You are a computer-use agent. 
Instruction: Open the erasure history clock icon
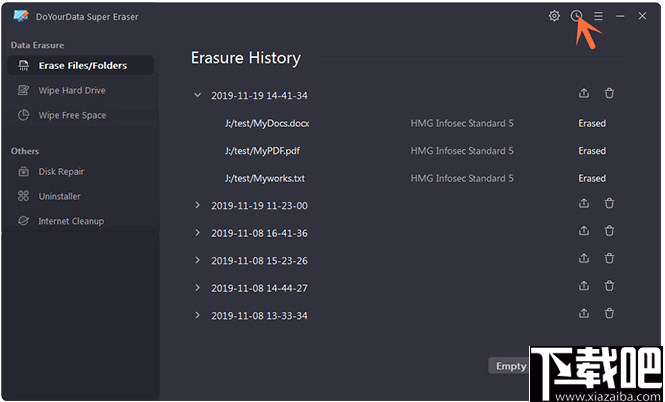576,16
